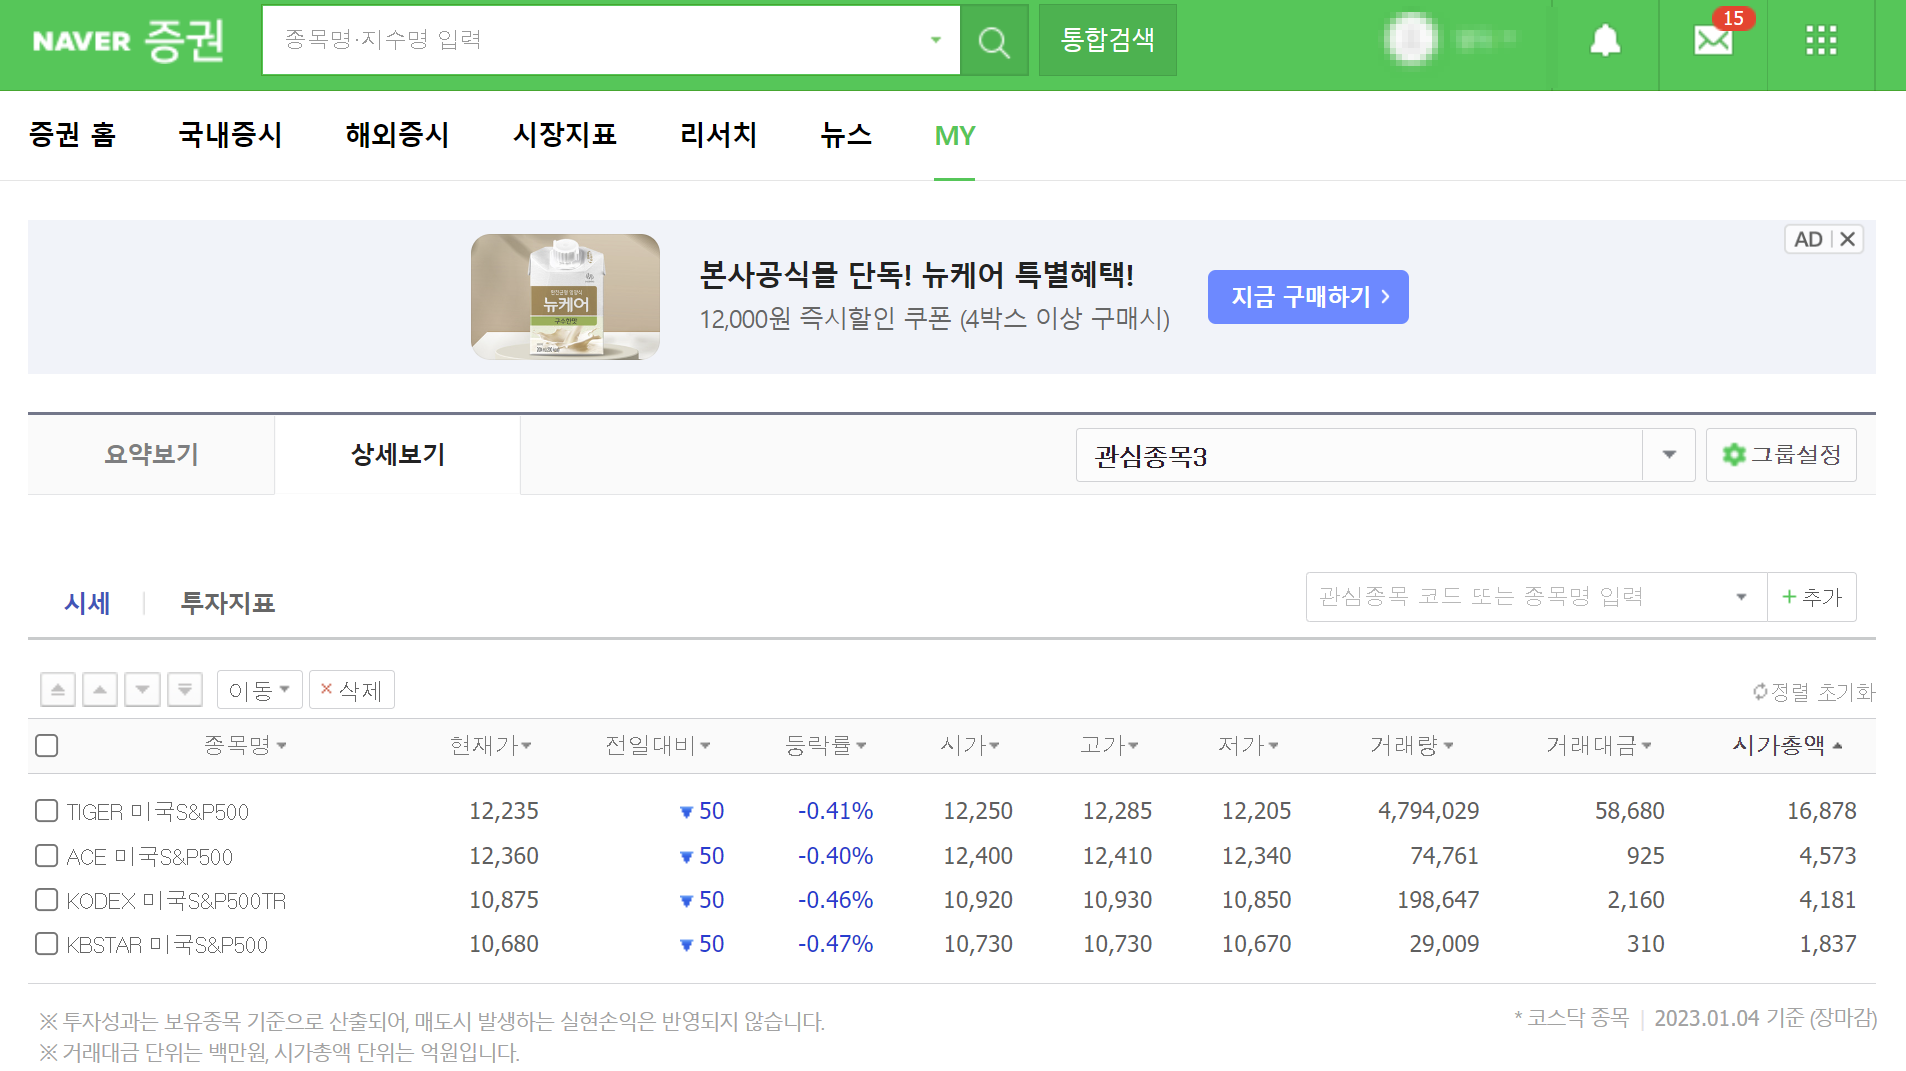This screenshot has width=1906, height=1071.
Task: Check the KBSTAR 미국S&P500 row
Action: (46, 944)
